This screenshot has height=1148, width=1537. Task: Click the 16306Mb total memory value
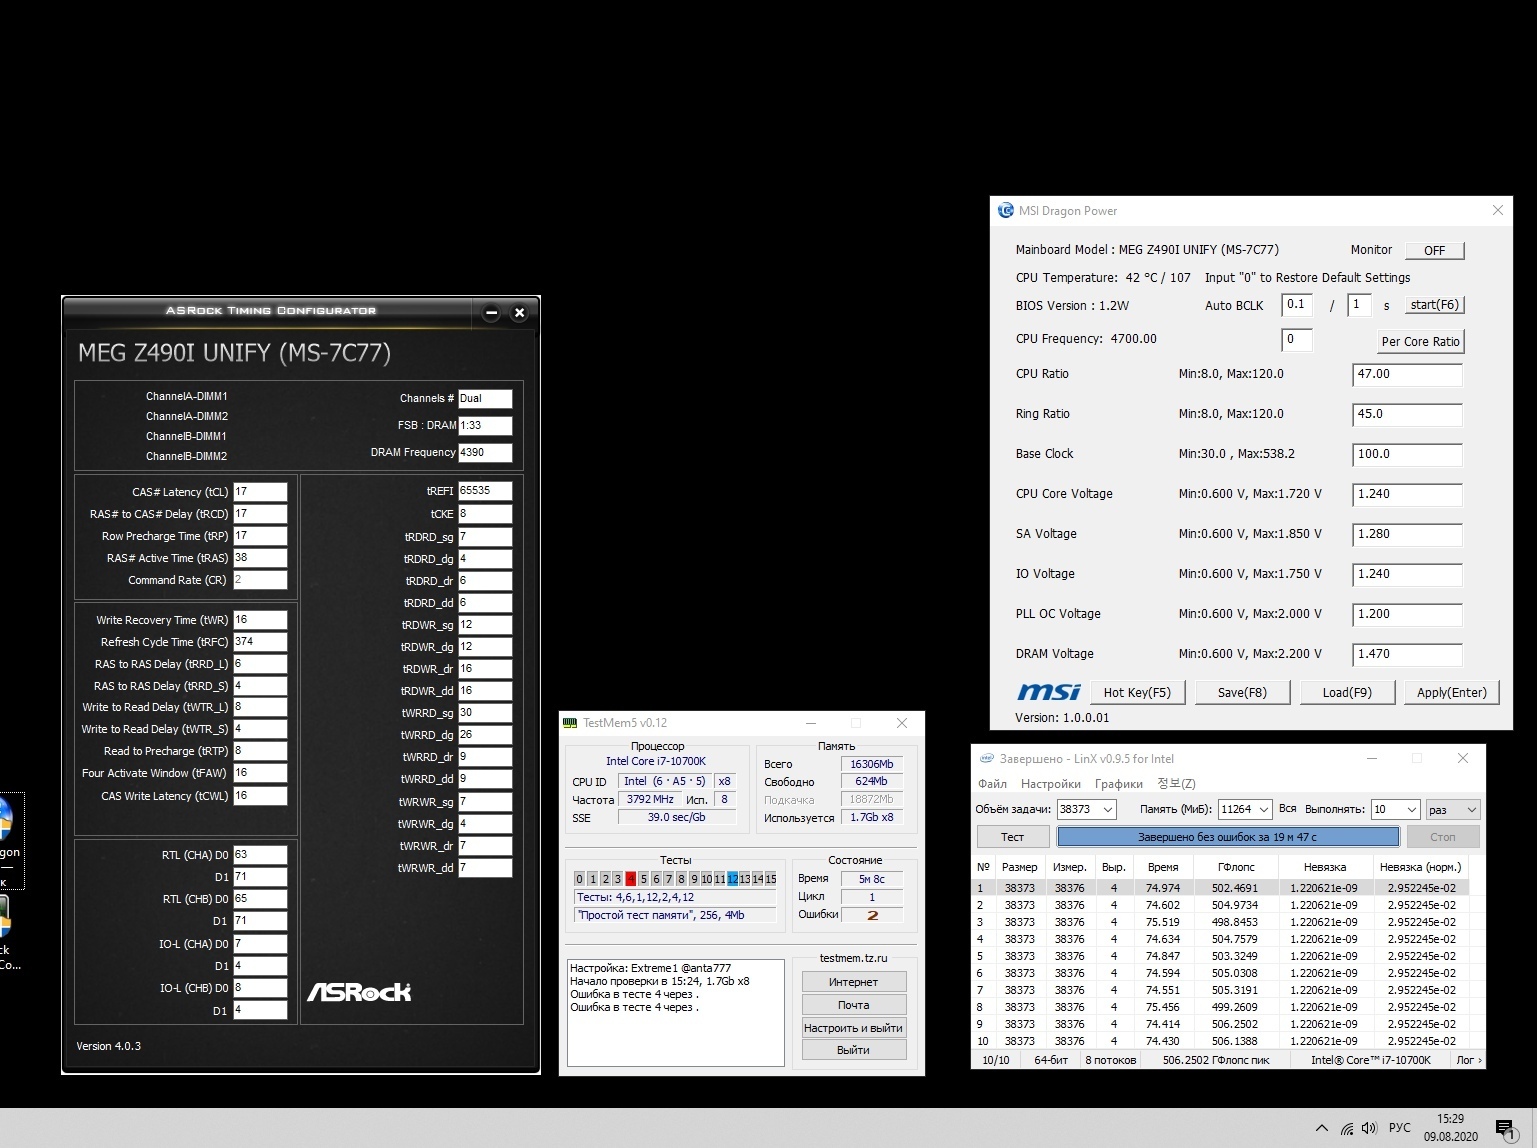(x=872, y=764)
